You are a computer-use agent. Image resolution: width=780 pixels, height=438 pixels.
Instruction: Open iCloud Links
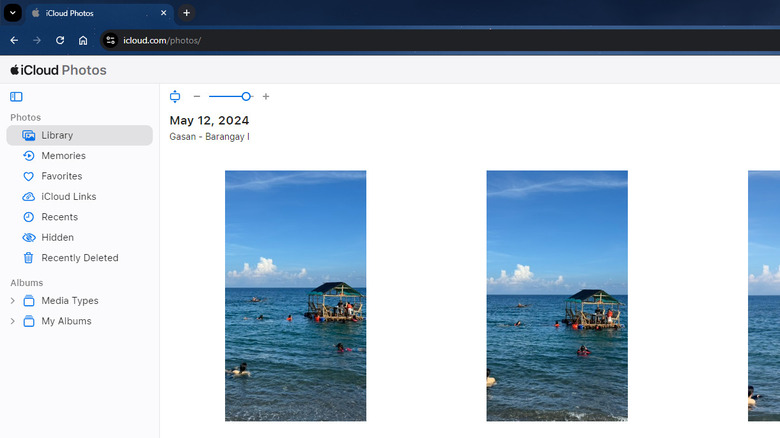pos(68,197)
